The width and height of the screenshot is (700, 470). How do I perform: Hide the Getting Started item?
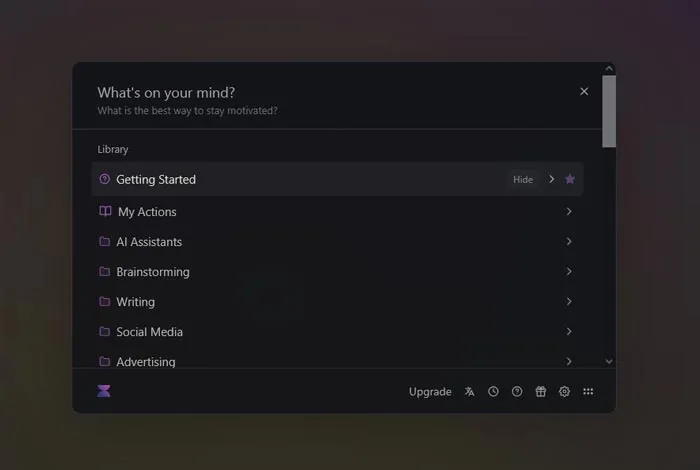tap(523, 180)
